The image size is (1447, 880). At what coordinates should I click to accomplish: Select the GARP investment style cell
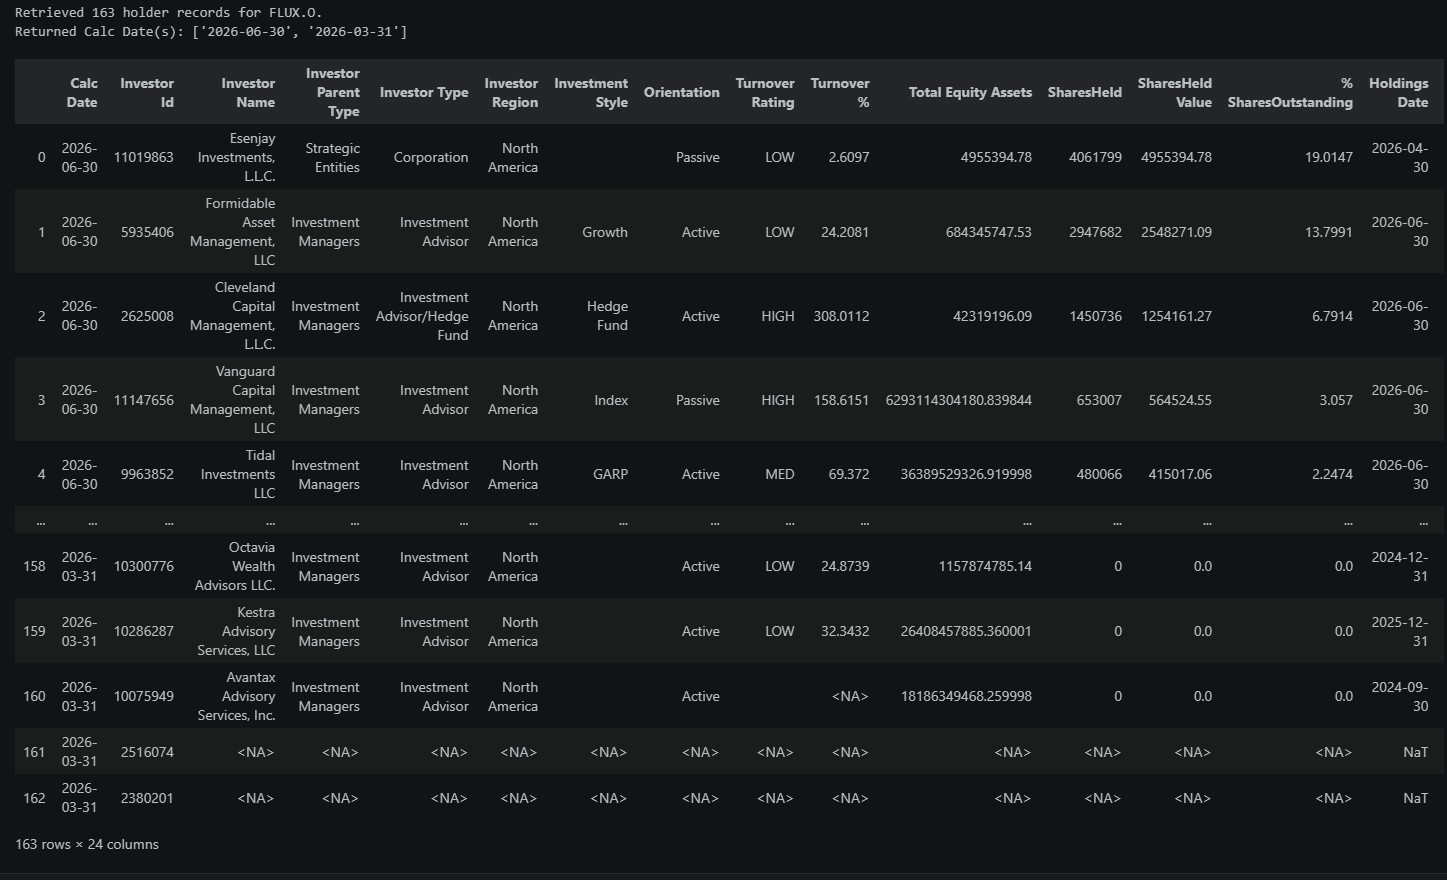coord(610,474)
